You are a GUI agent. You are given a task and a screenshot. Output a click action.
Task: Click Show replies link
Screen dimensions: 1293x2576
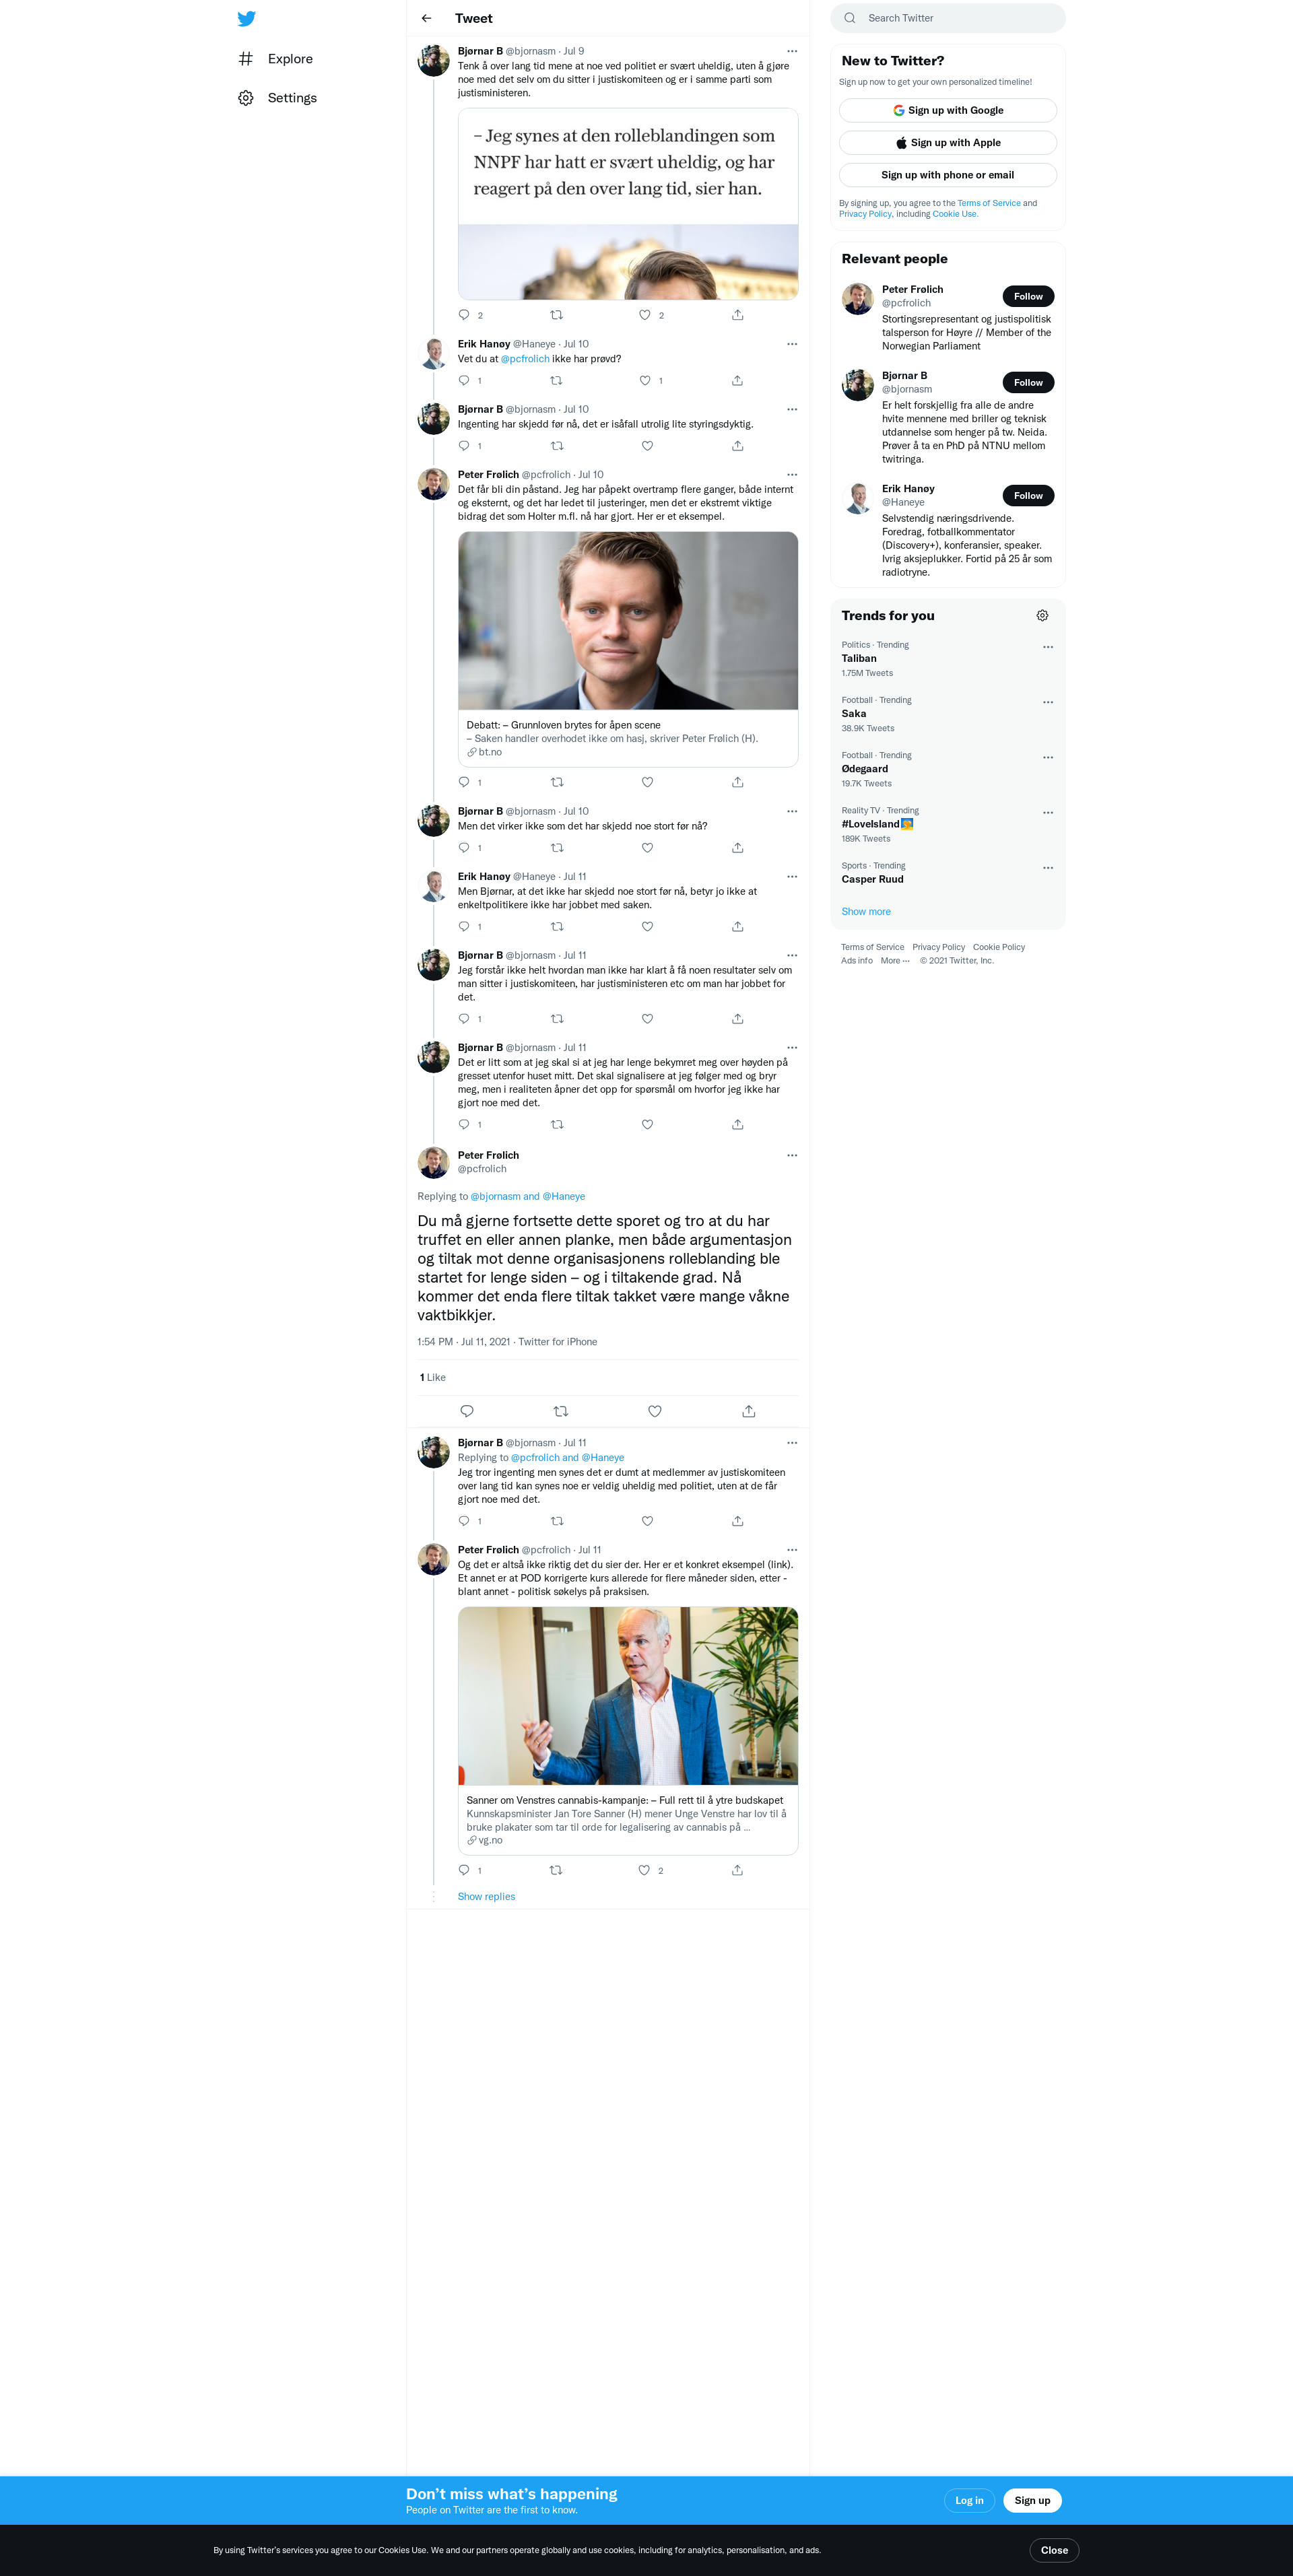click(487, 1897)
